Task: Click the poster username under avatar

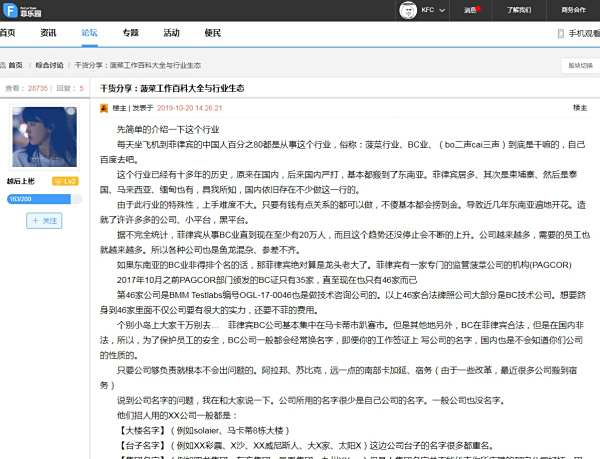Action: (21, 181)
